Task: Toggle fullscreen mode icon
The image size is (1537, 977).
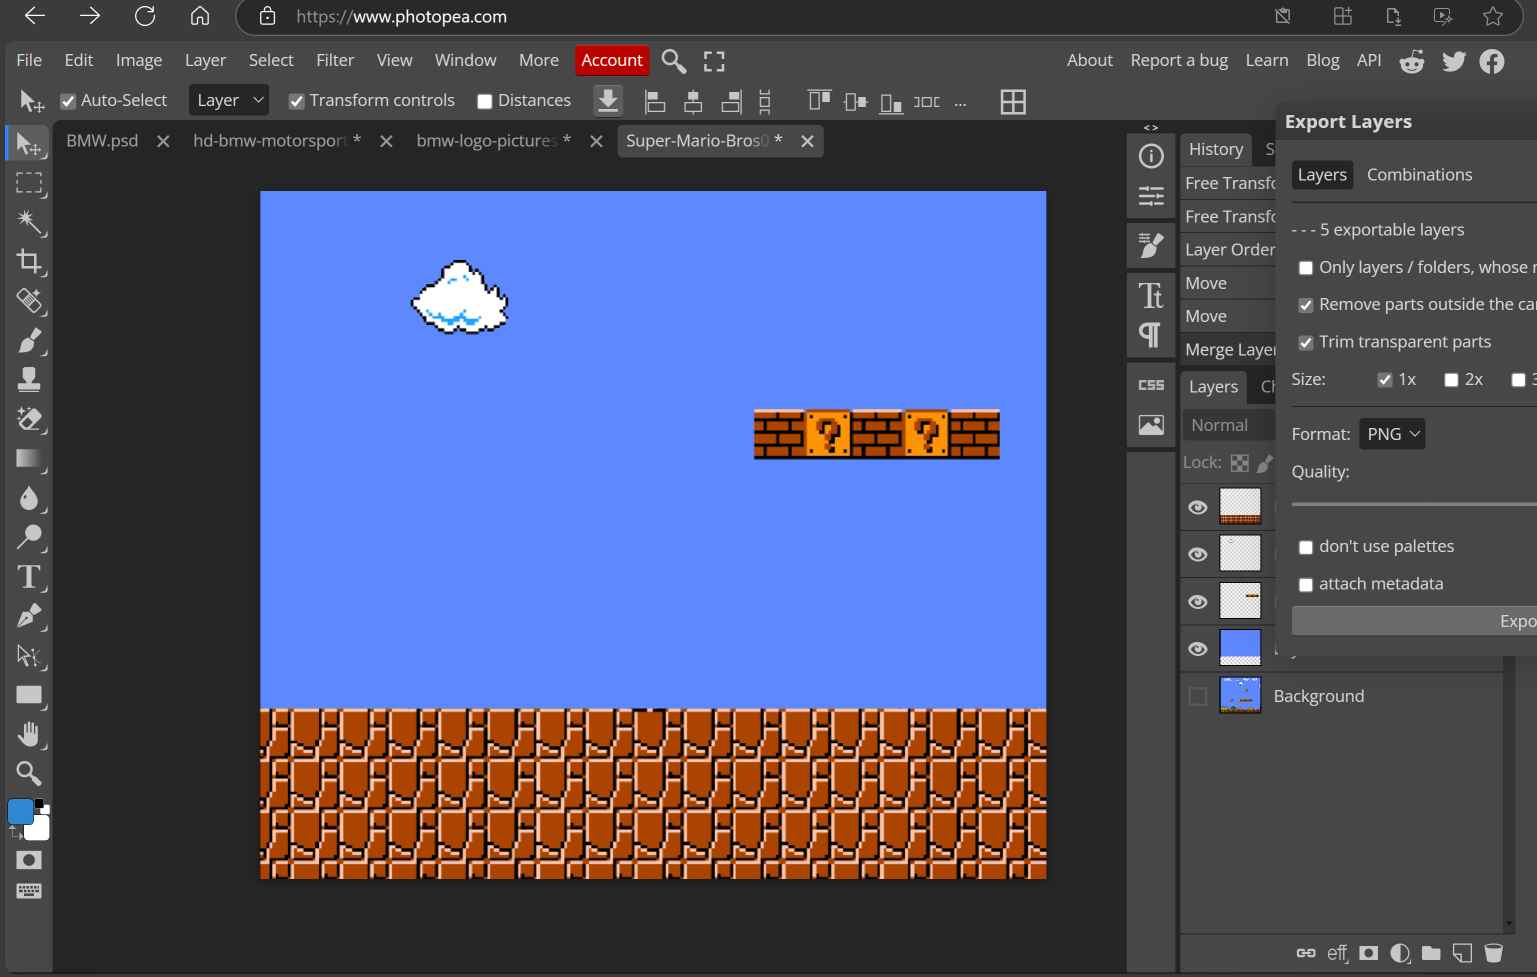Action: pyautogui.click(x=714, y=61)
